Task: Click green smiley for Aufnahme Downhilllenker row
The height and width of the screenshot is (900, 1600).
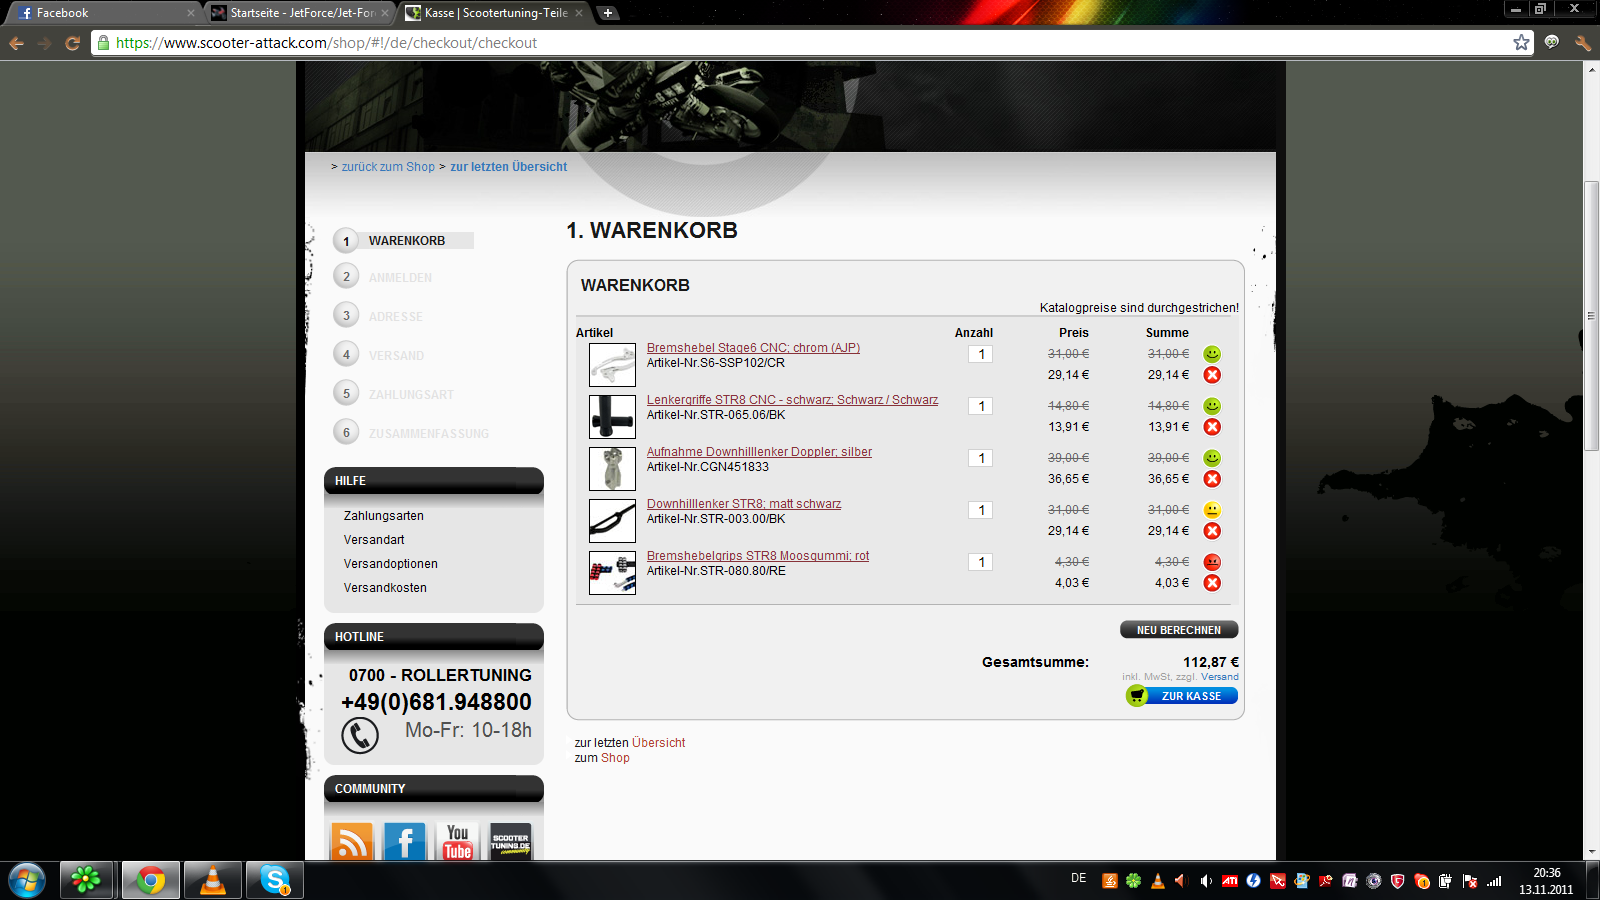Action: pos(1212,458)
